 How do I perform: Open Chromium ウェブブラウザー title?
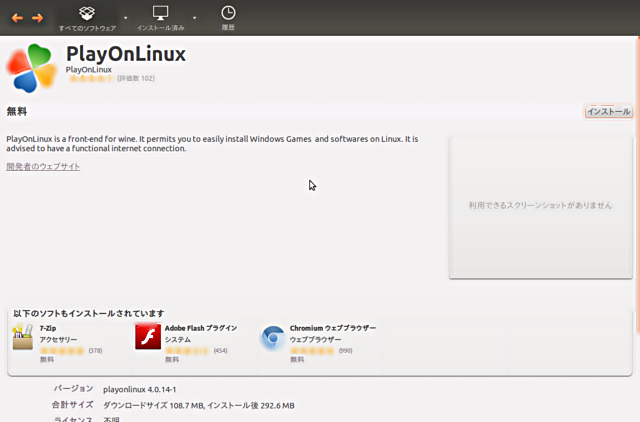[x=333, y=328]
